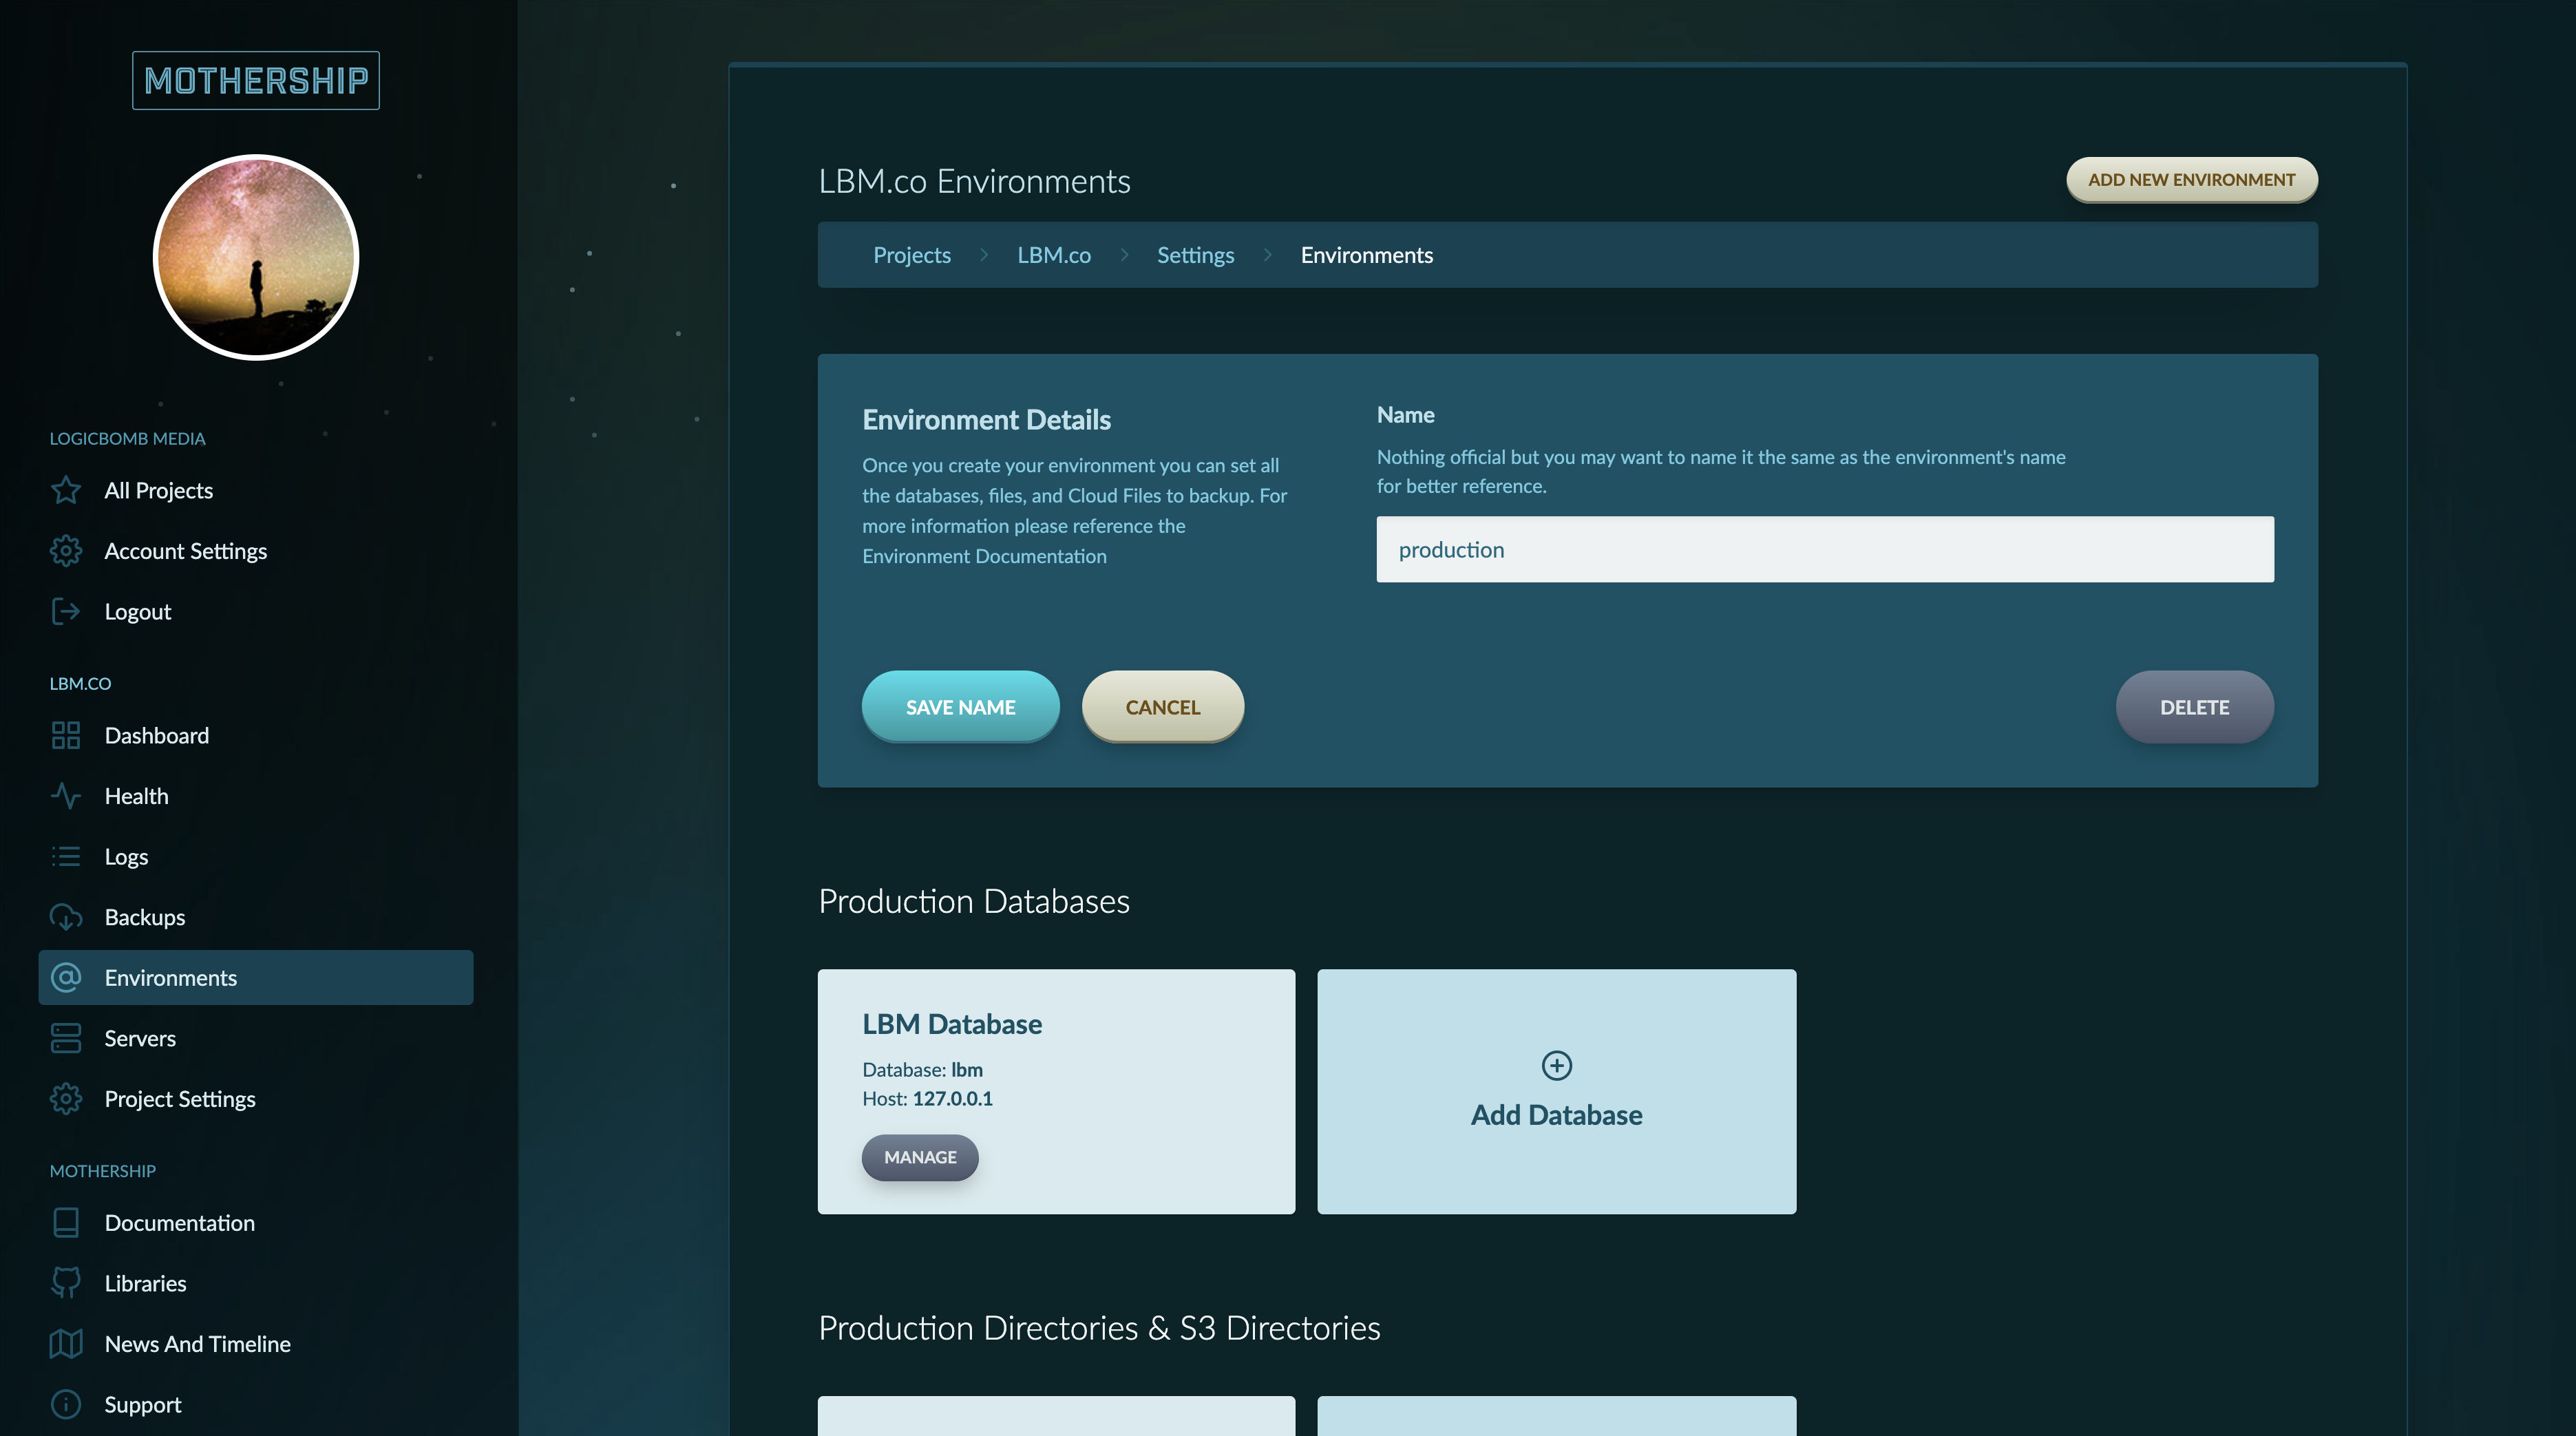Click the Cancel button

point(1162,706)
